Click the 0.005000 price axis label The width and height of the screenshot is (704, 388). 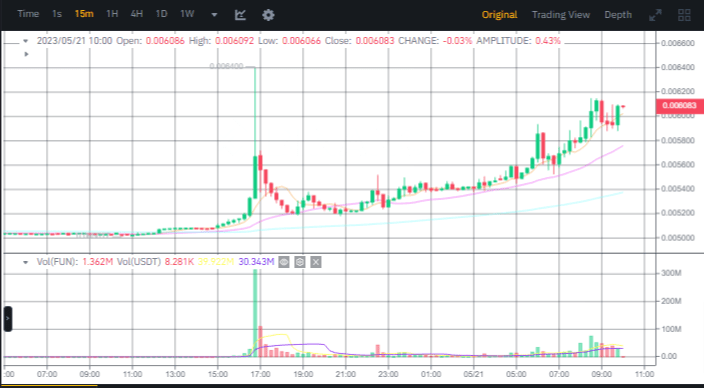tap(678, 238)
